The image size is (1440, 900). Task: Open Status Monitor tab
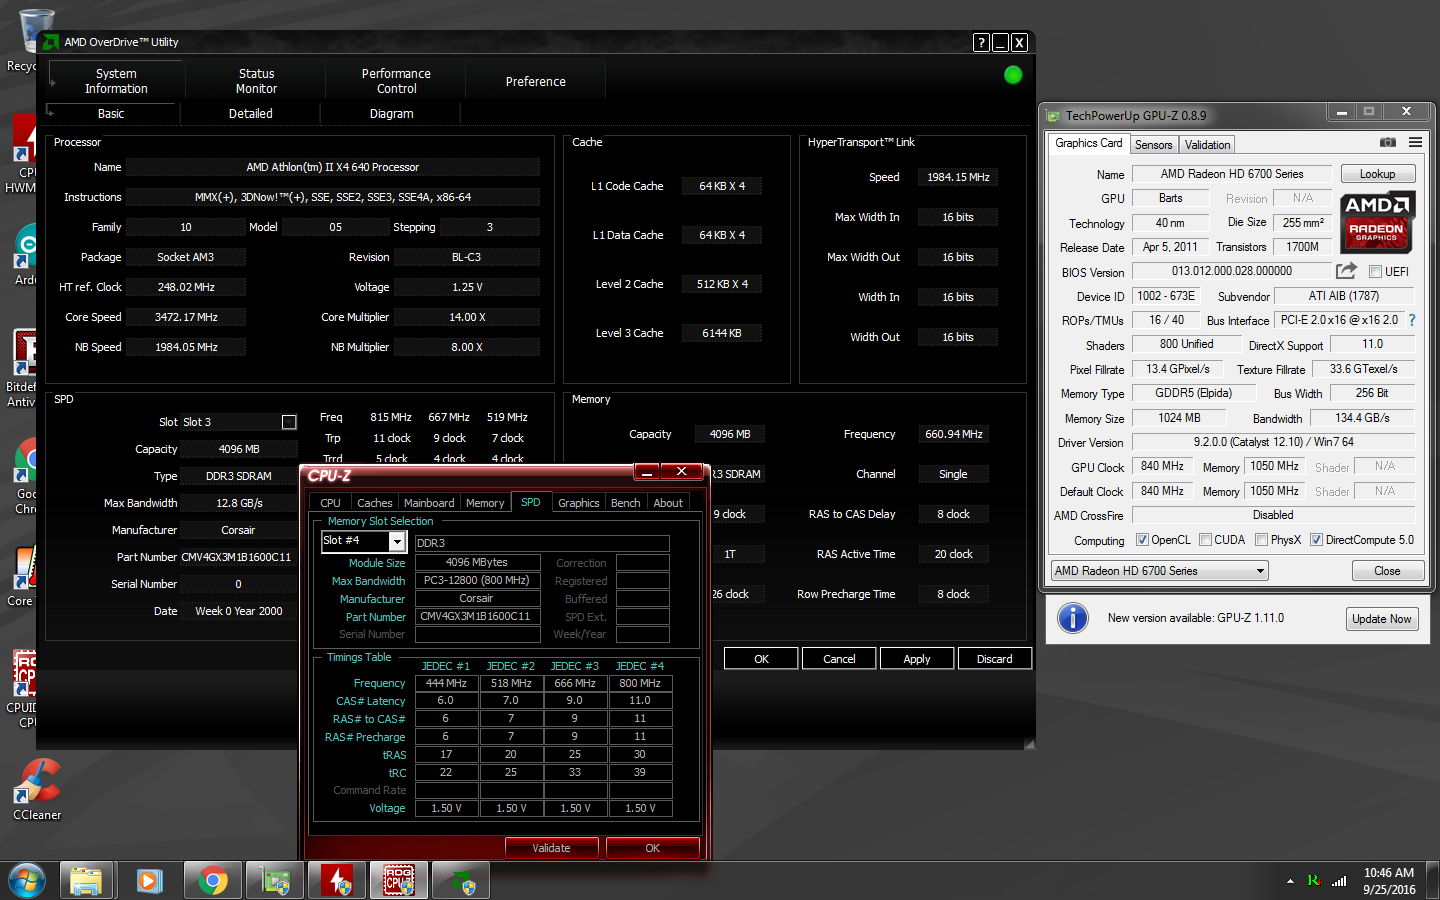256,81
